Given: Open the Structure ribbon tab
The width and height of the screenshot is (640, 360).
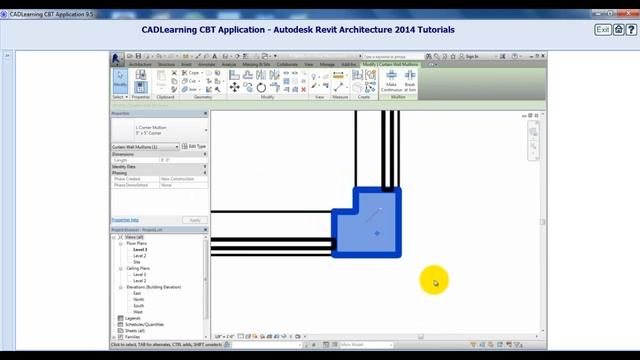Looking at the screenshot, I should tap(166, 64).
